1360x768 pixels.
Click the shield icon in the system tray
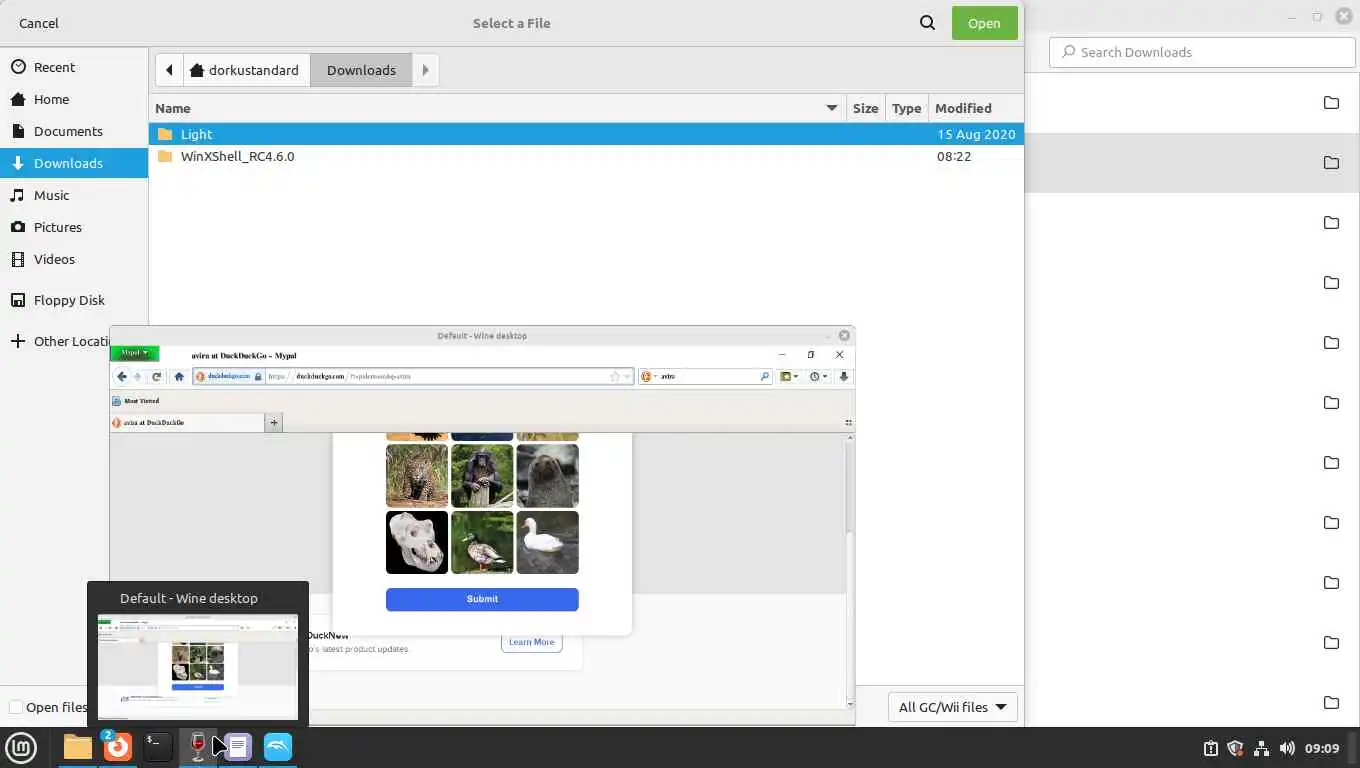coord(1235,748)
